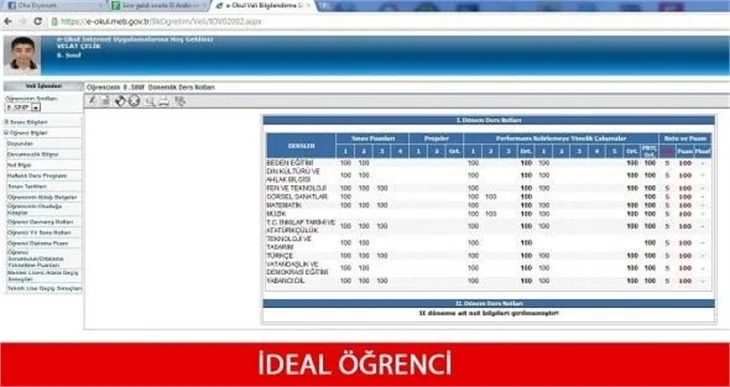Click the Veli İşlemleri panel header

[43, 86]
